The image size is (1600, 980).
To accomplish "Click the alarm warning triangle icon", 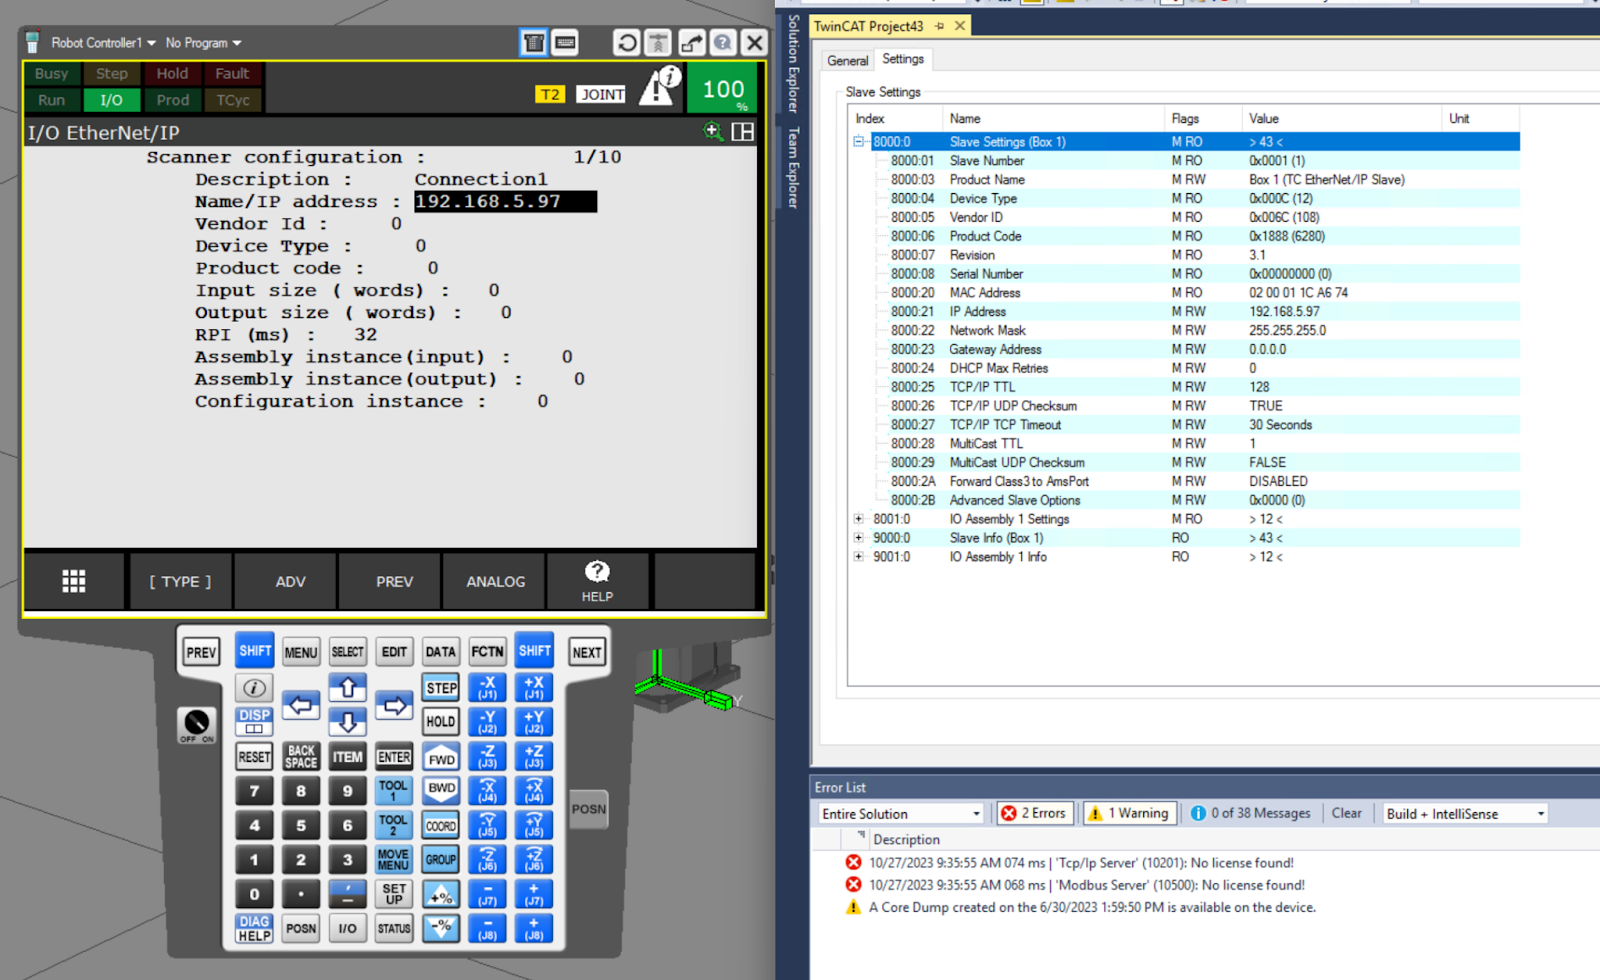I will click(660, 86).
